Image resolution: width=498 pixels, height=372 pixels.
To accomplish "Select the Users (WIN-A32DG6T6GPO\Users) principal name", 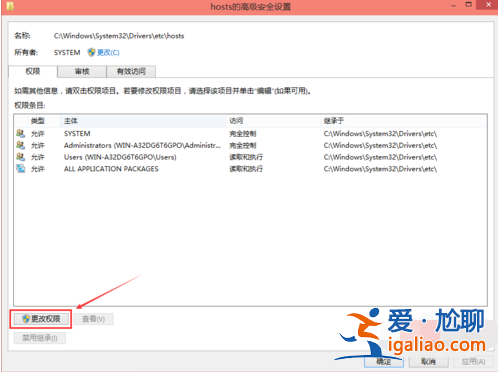I will [x=120, y=157].
